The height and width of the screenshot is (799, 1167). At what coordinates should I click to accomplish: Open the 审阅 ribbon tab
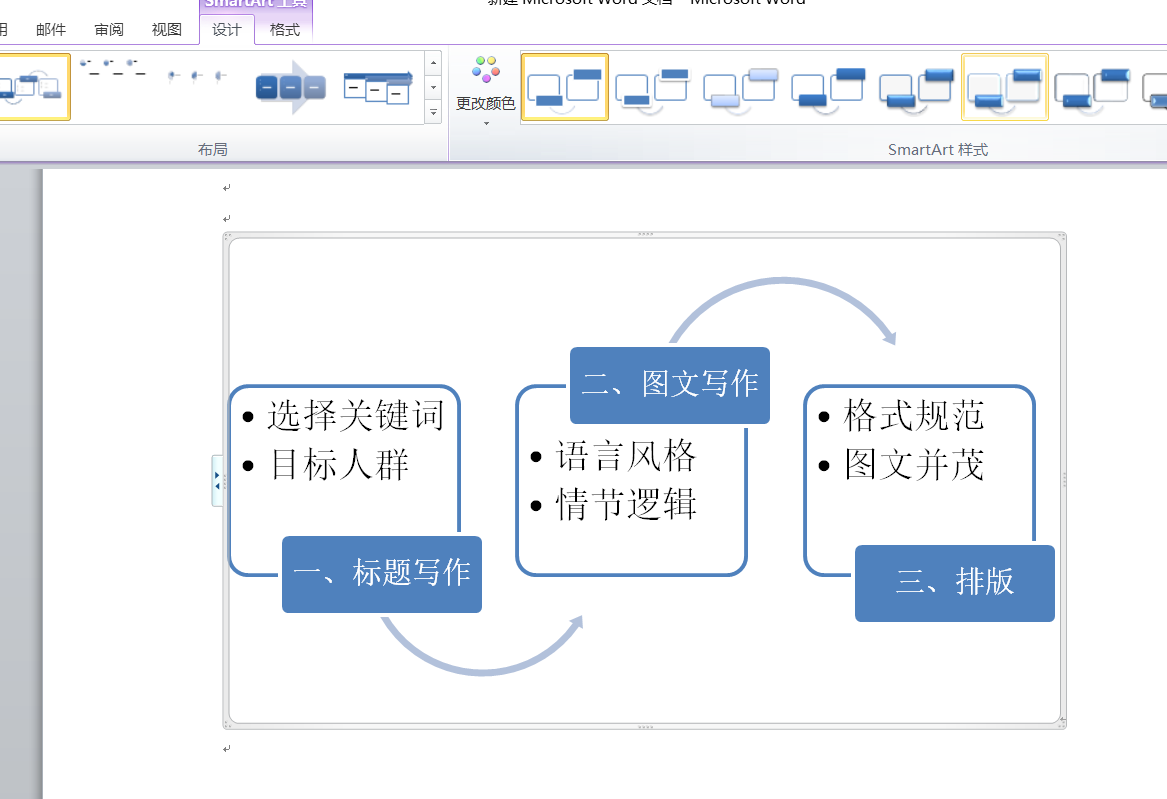point(109,30)
